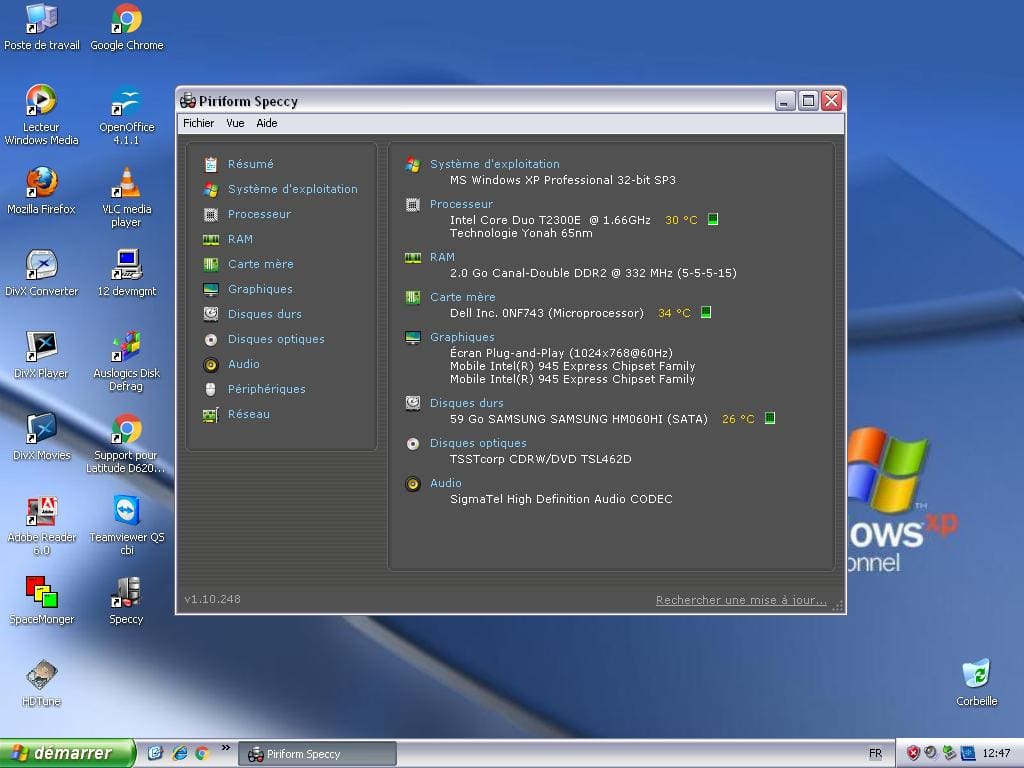Select the SpaceMonger desktop icon

(x=41, y=601)
